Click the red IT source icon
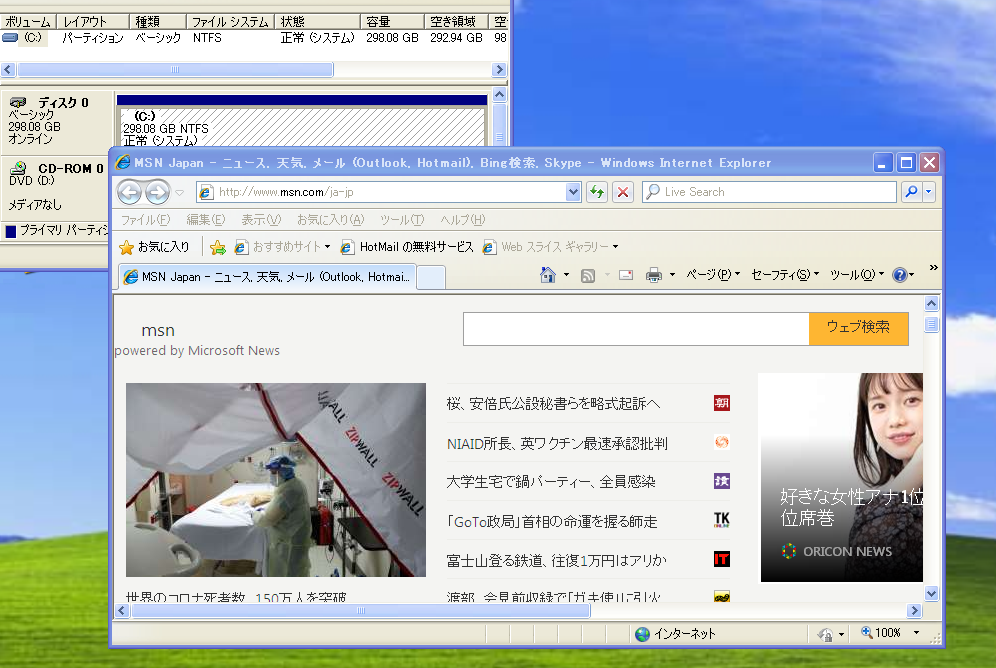The image size is (996, 668). point(722,559)
